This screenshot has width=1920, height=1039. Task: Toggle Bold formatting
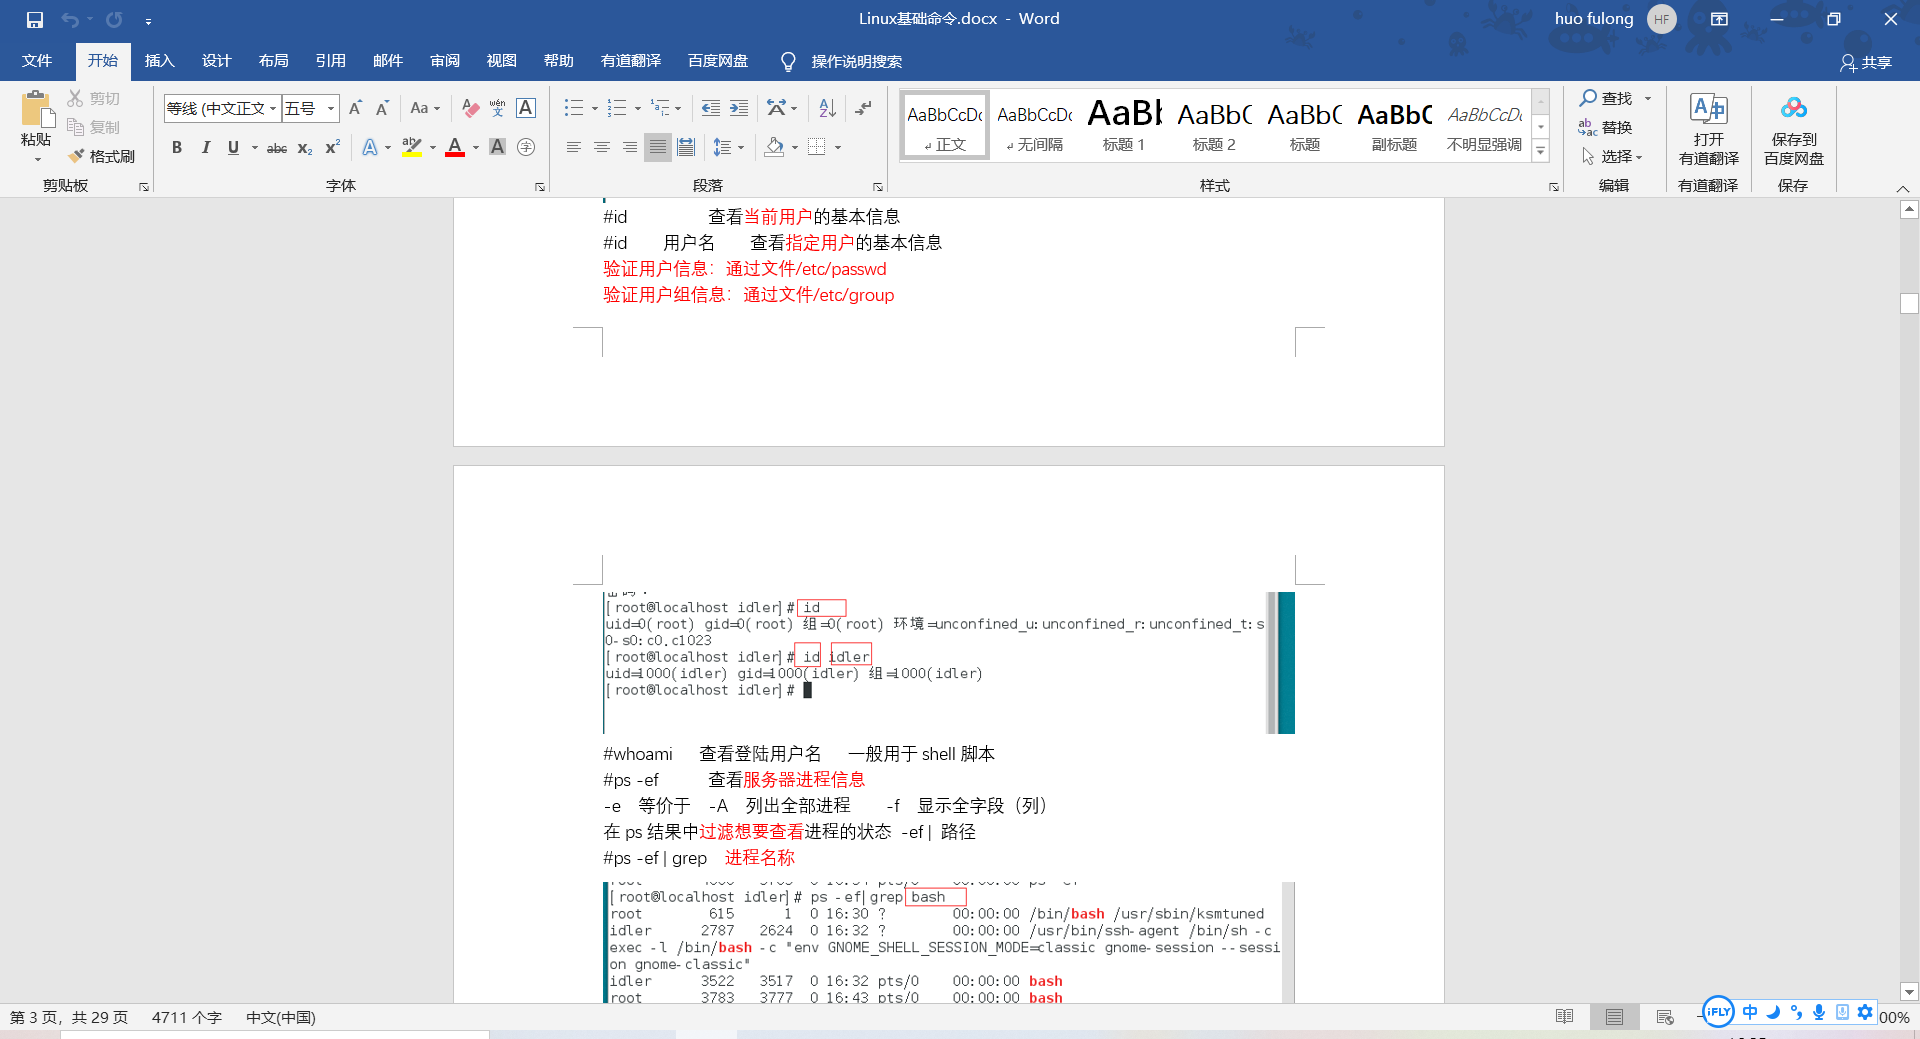click(177, 147)
